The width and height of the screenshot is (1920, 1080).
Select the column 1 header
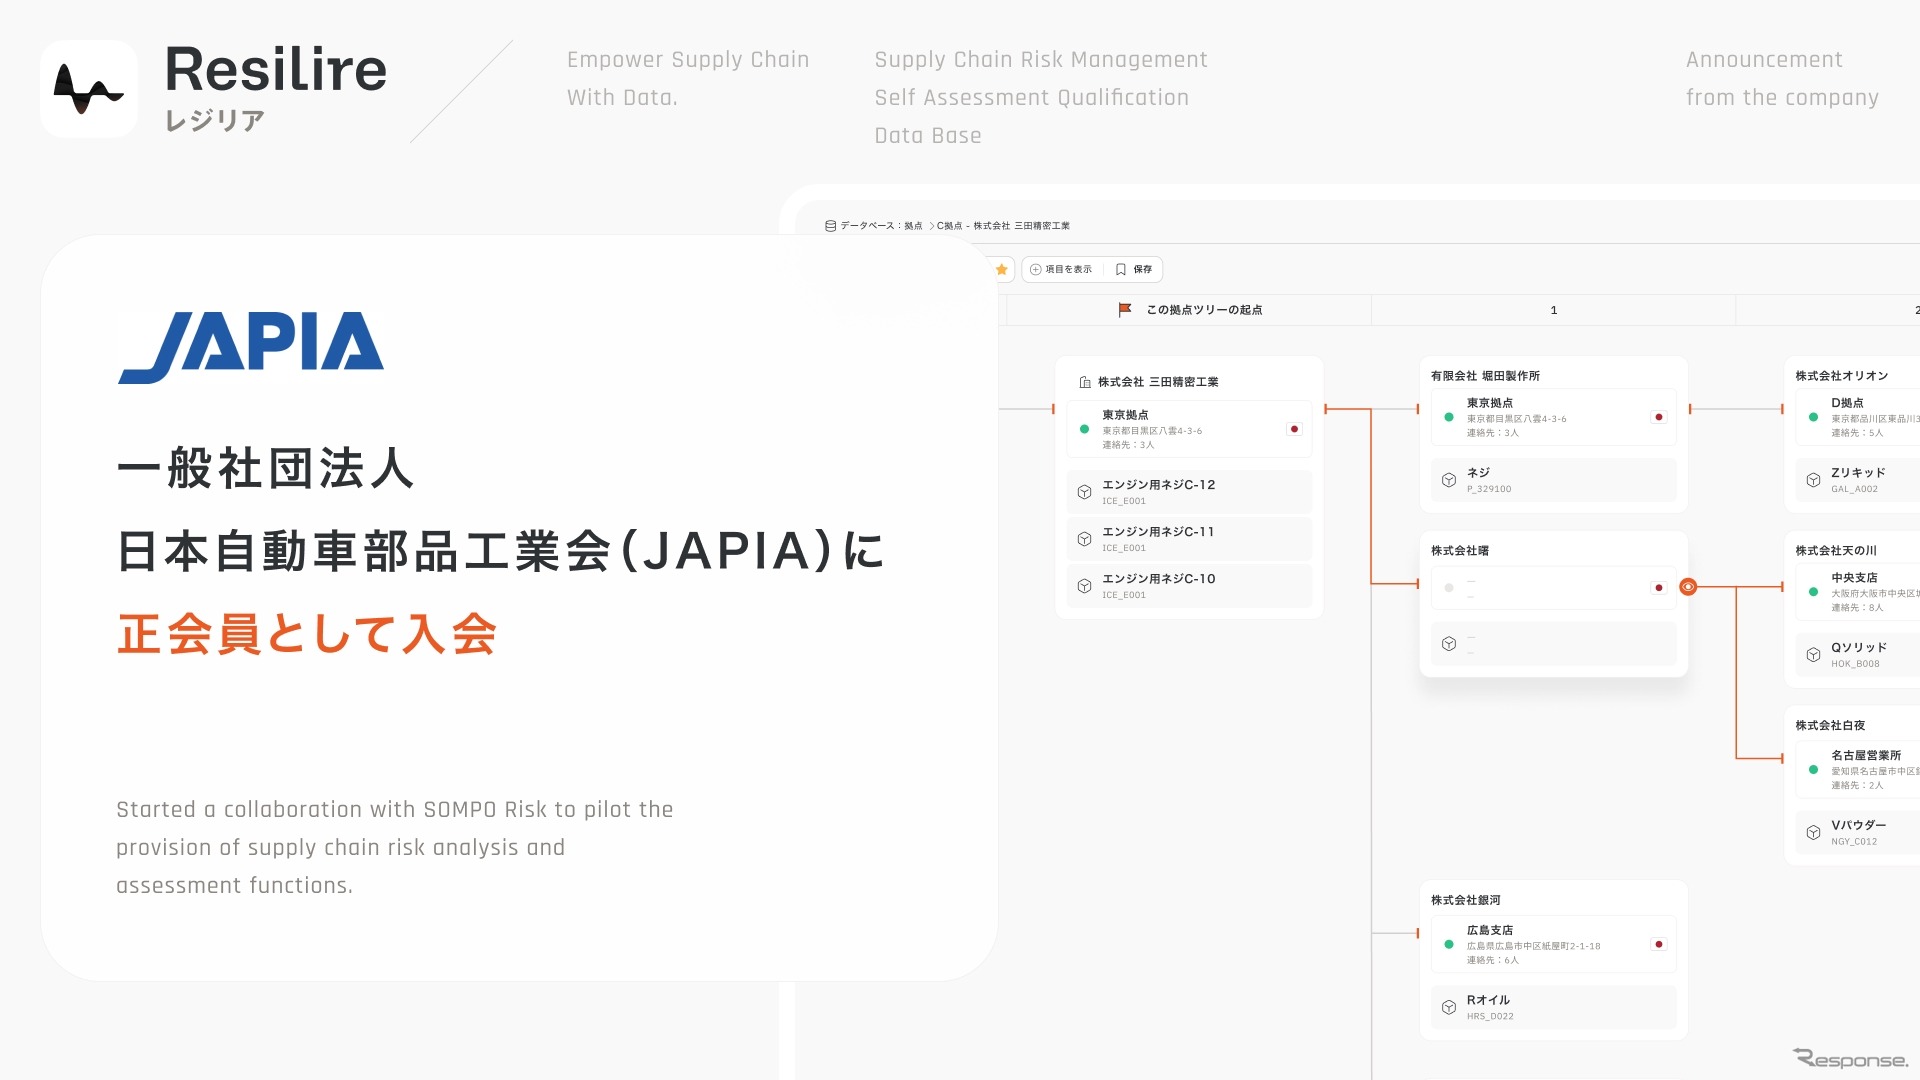tap(1553, 310)
